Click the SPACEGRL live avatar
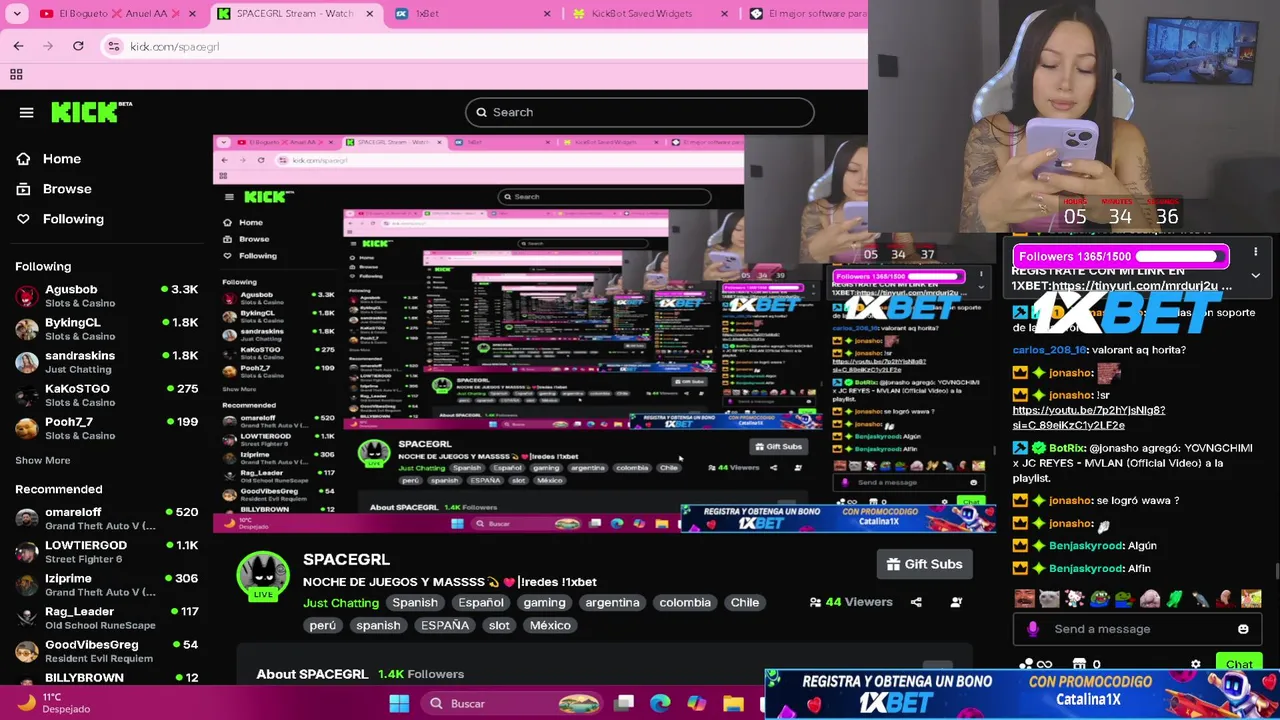Viewport: 1280px width, 720px height. (x=263, y=576)
